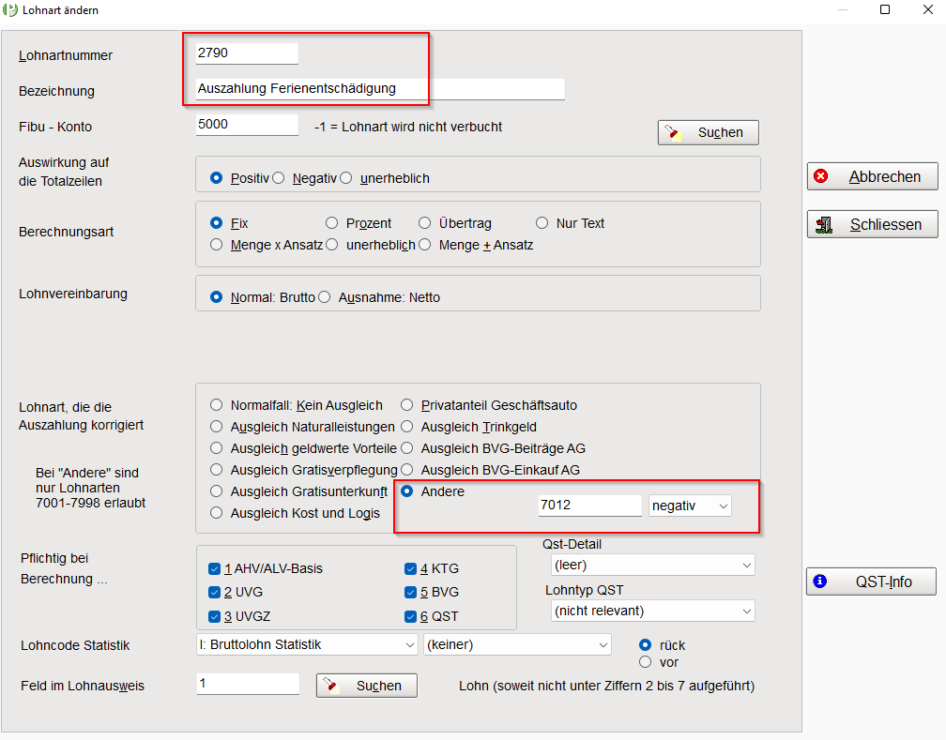Viewport: 946px width, 740px height.
Task: Expand the Qst-Detail (leer) dropdown
Action: (x=653, y=565)
